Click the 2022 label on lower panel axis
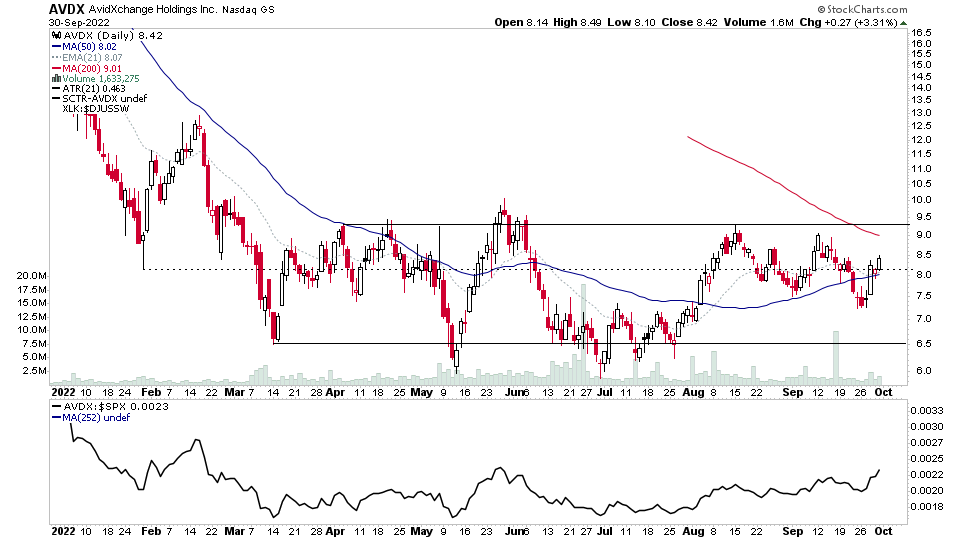 click(63, 531)
